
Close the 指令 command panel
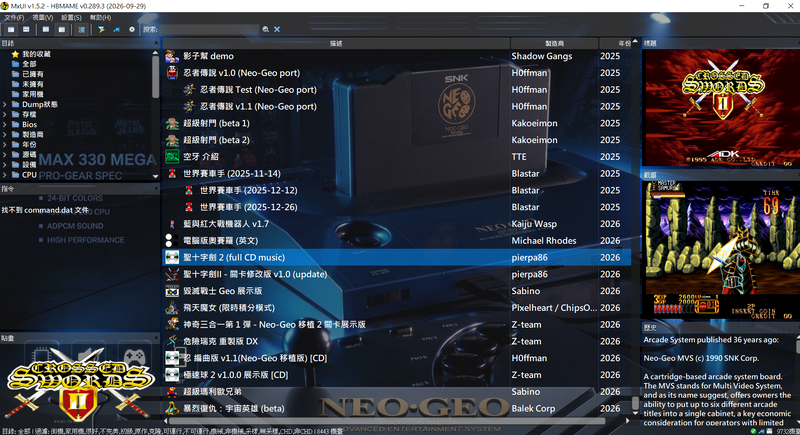click(x=156, y=189)
